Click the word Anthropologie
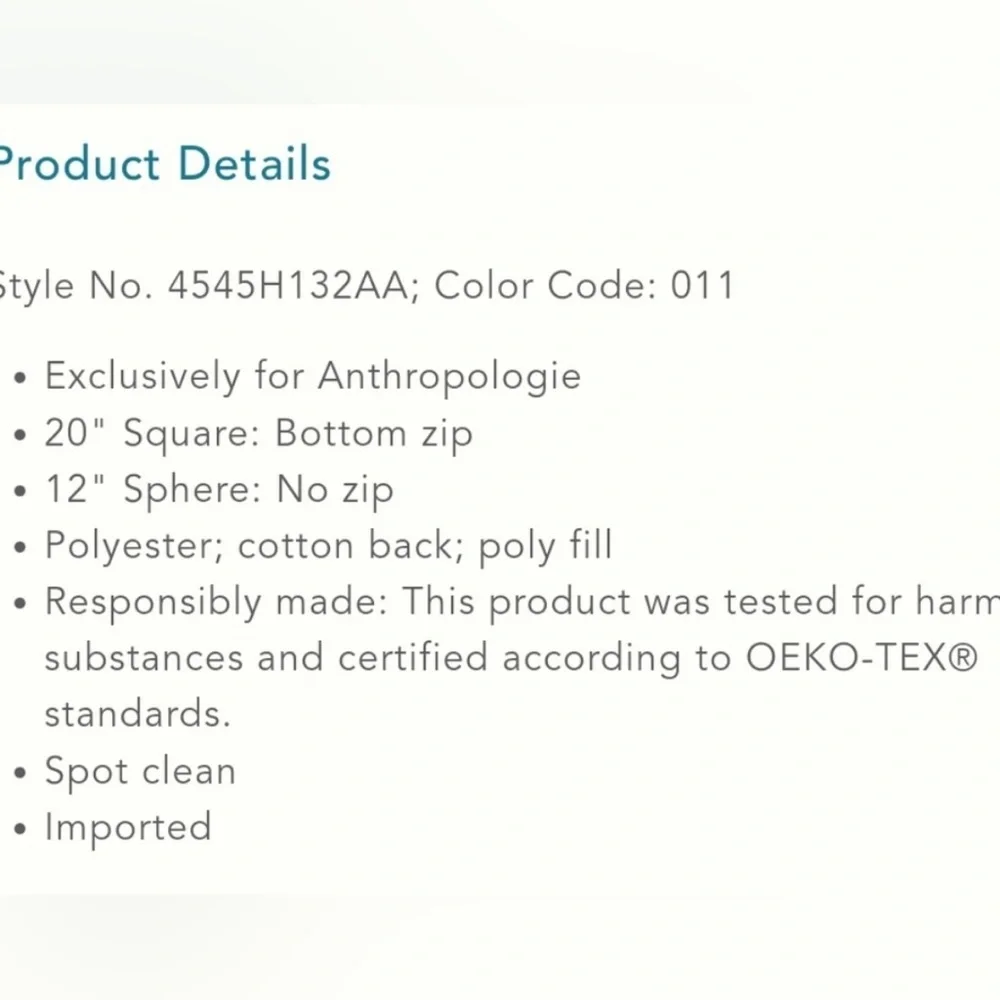The height and width of the screenshot is (1000, 1000). pos(450,376)
